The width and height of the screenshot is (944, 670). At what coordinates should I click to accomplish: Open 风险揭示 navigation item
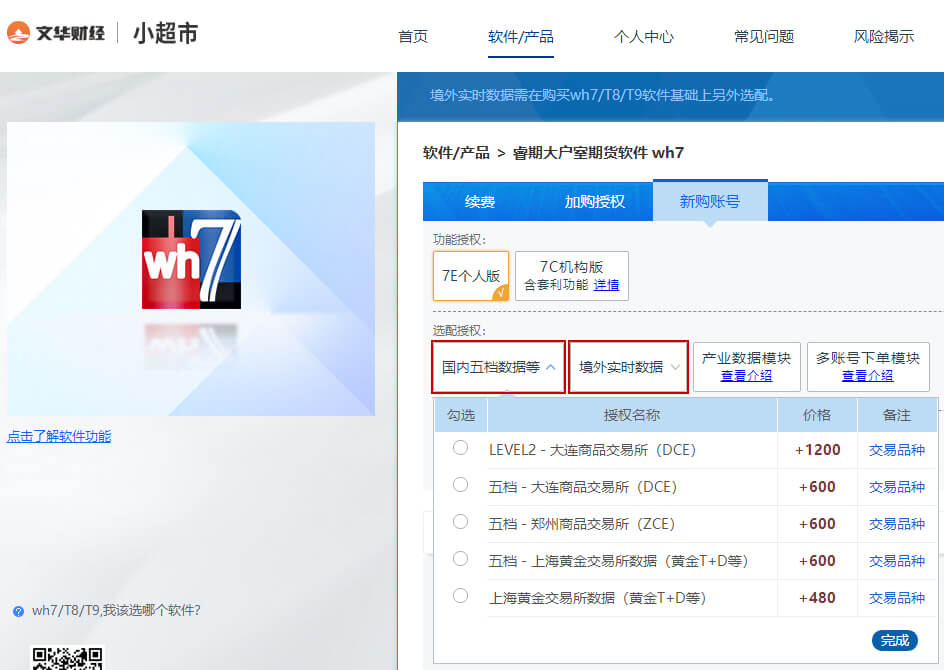884,36
